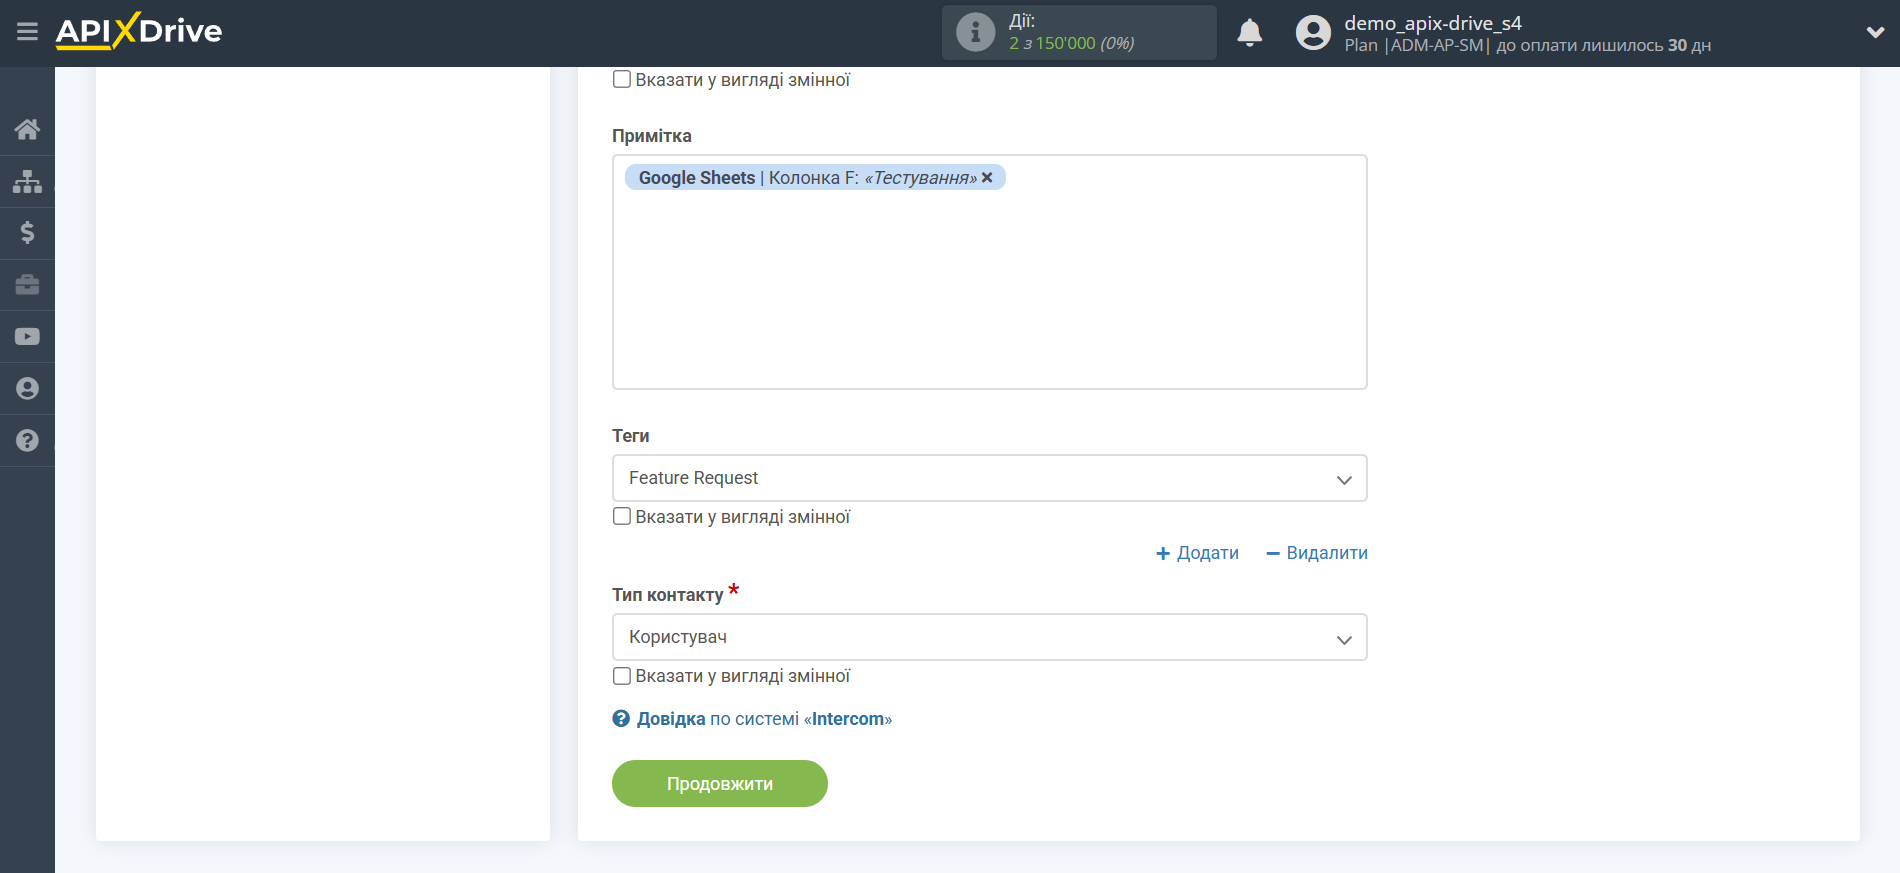This screenshot has height=873, width=1900.
Task: Open the Тип контакту dropdown showing Користувач
Action: tap(989, 637)
